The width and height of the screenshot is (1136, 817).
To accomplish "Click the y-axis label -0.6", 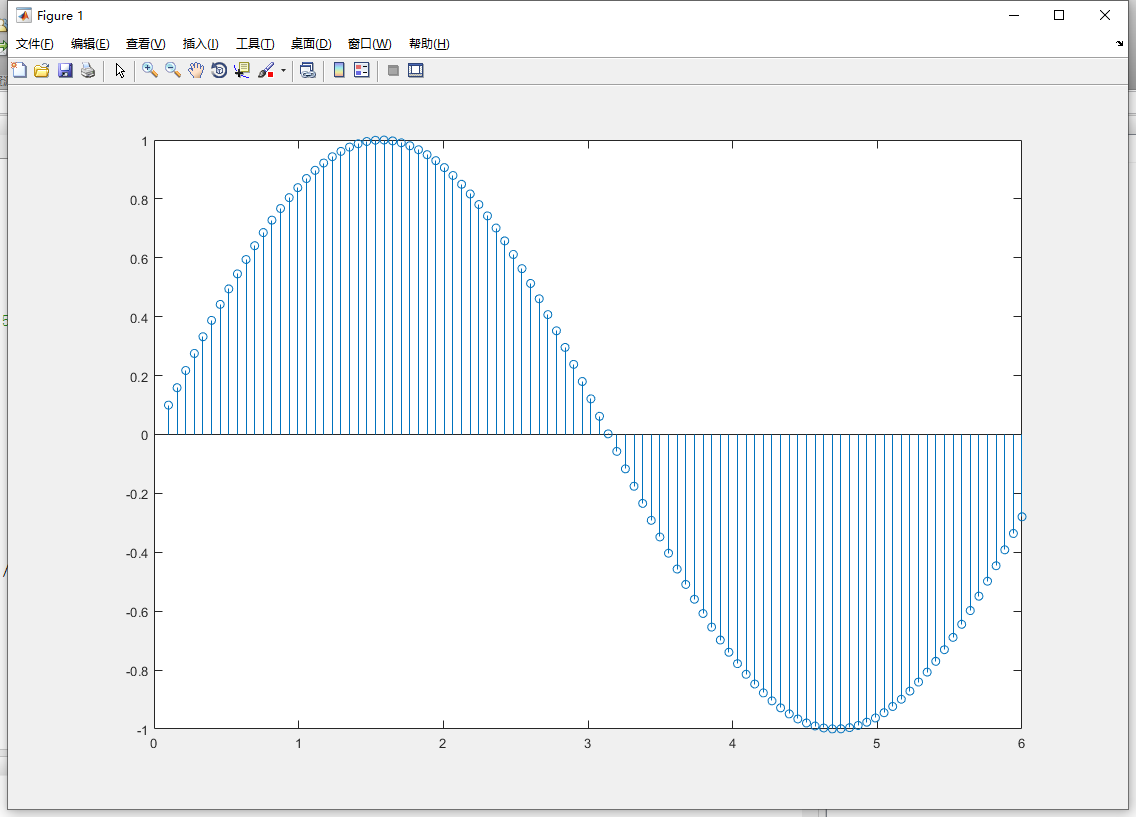I will [137, 613].
